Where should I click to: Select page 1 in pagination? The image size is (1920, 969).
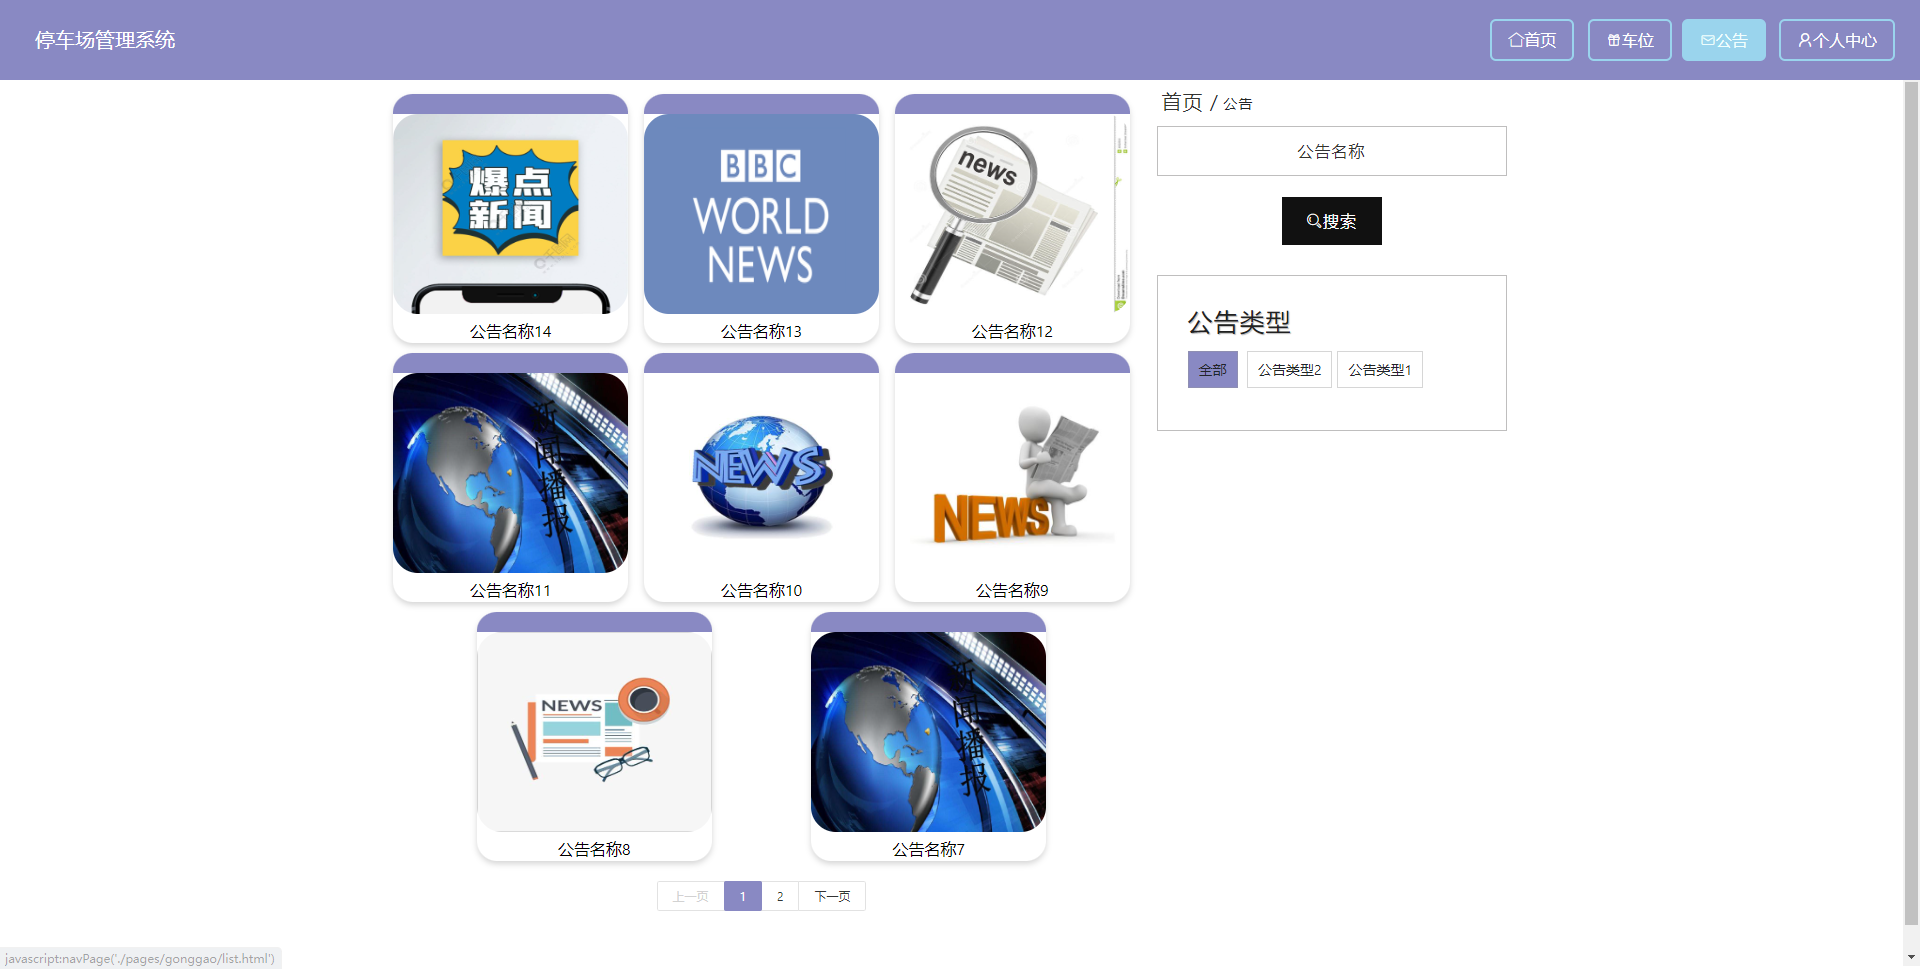[x=742, y=896]
